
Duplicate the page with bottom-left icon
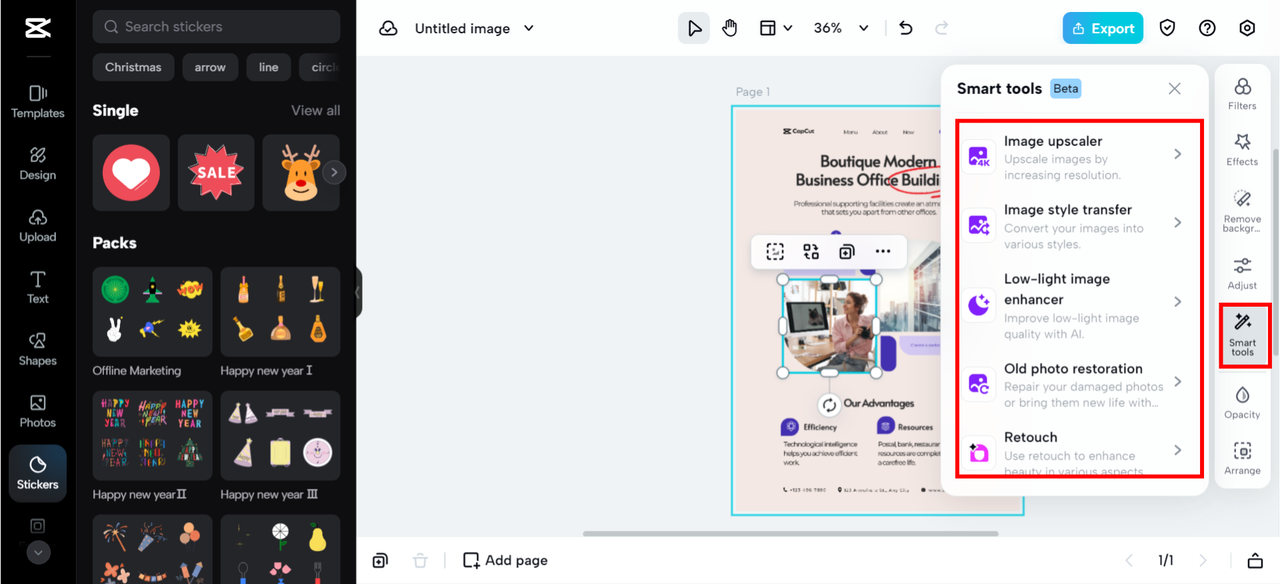(380, 560)
